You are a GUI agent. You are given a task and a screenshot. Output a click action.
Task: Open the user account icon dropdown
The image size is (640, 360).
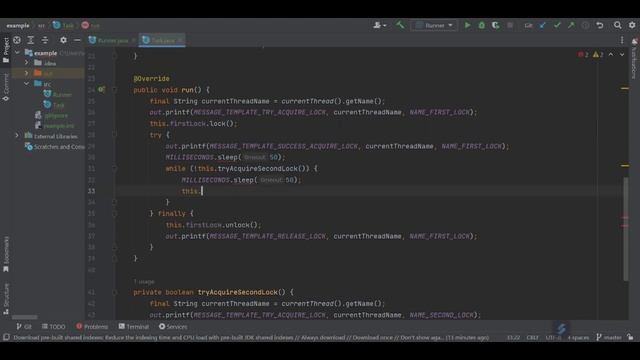(380, 25)
